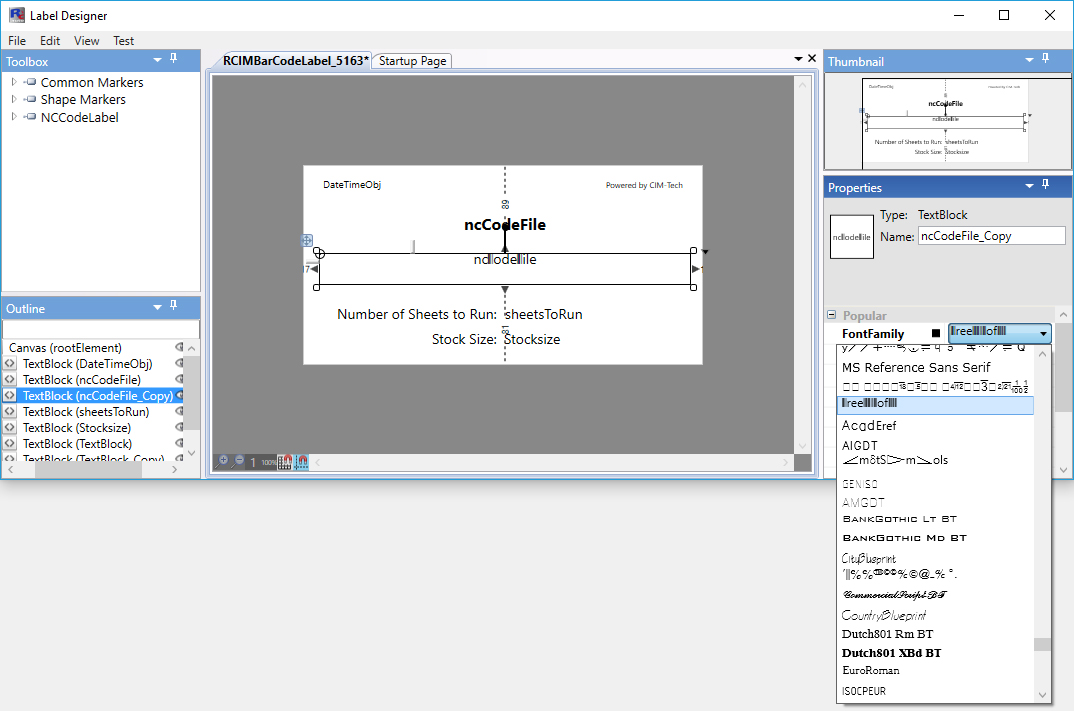Click the move handle of selected TextBlock
This screenshot has height=711, width=1074.
tap(307, 240)
